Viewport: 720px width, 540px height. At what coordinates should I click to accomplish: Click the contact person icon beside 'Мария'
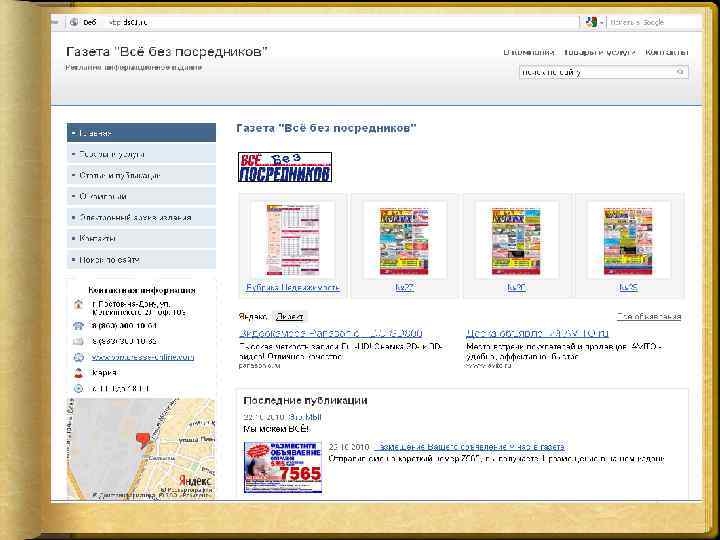pos(79,373)
